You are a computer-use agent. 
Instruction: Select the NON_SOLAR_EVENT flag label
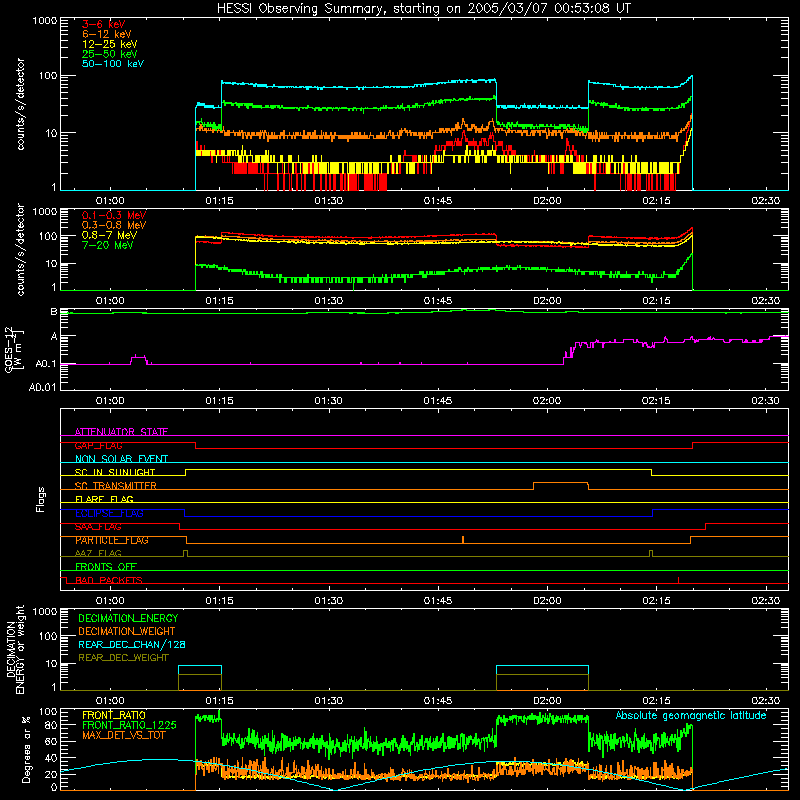pyautogui.click(x=121, y=459)
